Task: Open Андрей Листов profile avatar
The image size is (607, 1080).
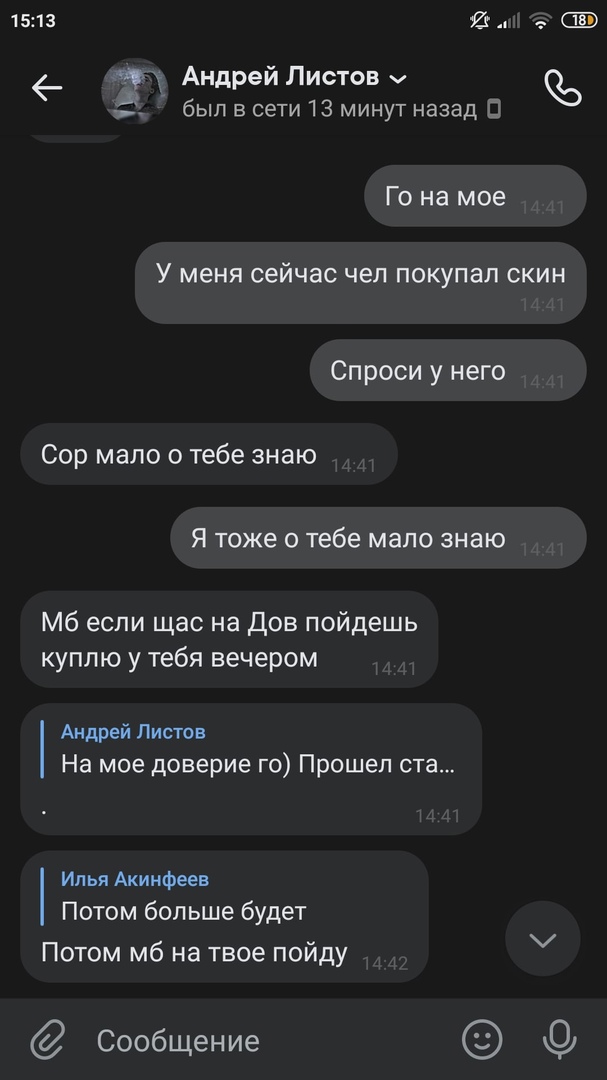Action: 135,90
